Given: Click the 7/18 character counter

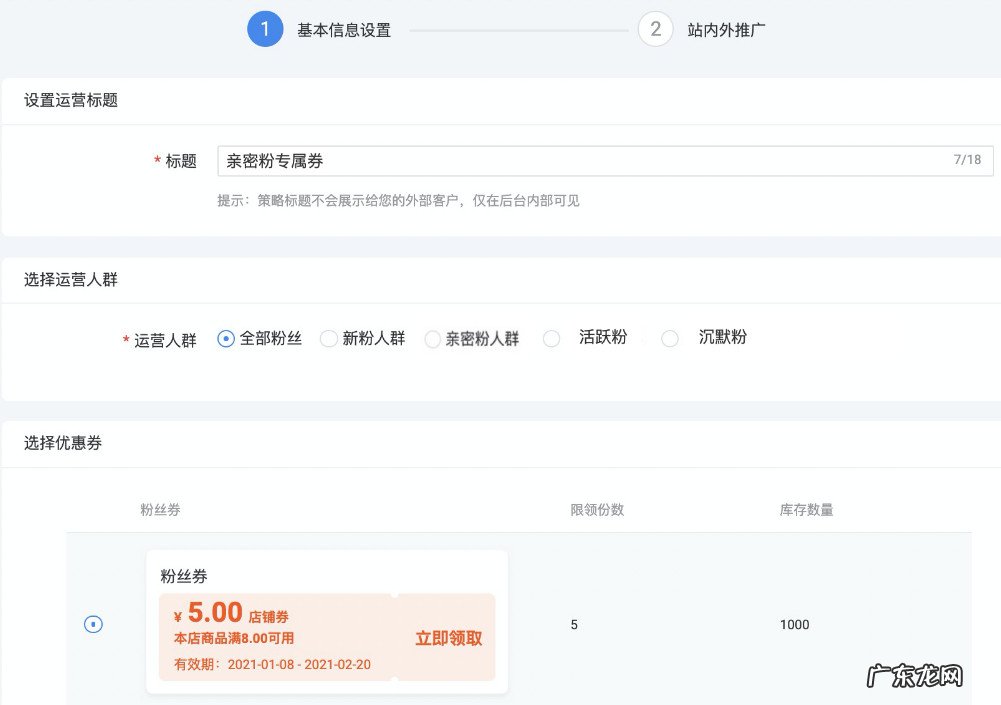Looking at the screenshot, I should (967, 160).
